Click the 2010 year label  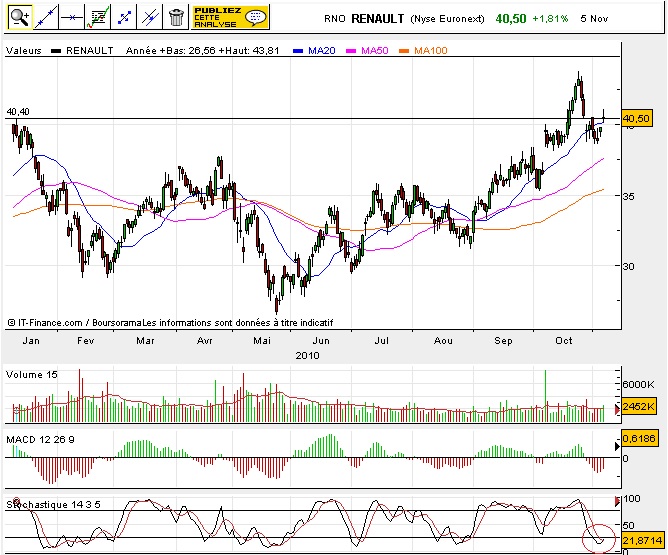[308, 356]
